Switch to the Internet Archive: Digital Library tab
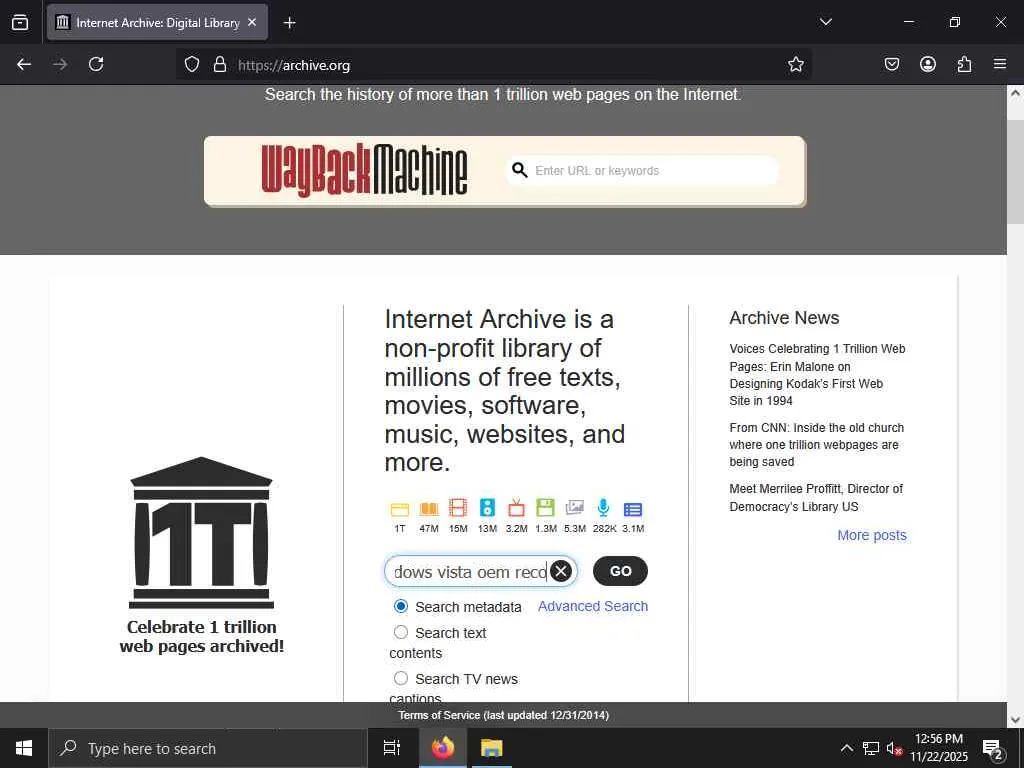This screenshot has width=1024, height=768. click(157, 22)
